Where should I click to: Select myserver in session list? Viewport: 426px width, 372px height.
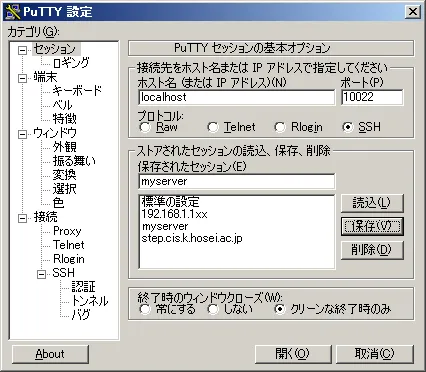(165, 226)
